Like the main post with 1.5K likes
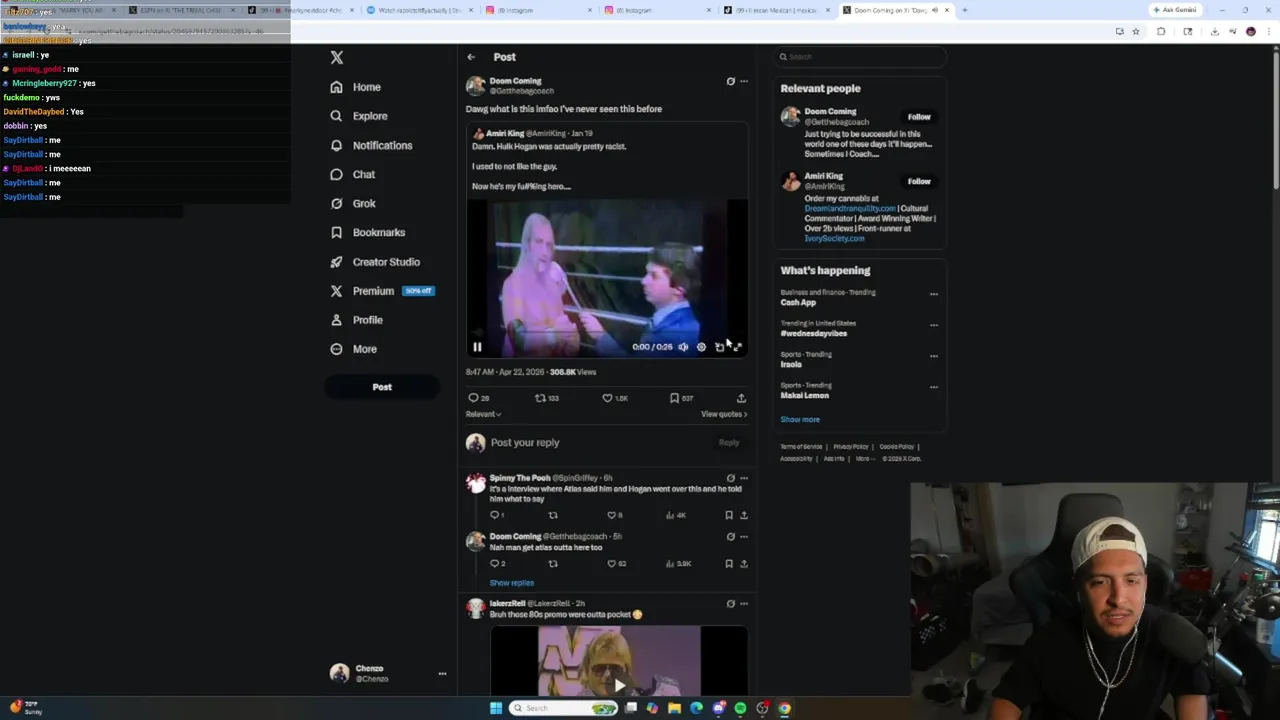1280x720 pixels. [615, 398]
